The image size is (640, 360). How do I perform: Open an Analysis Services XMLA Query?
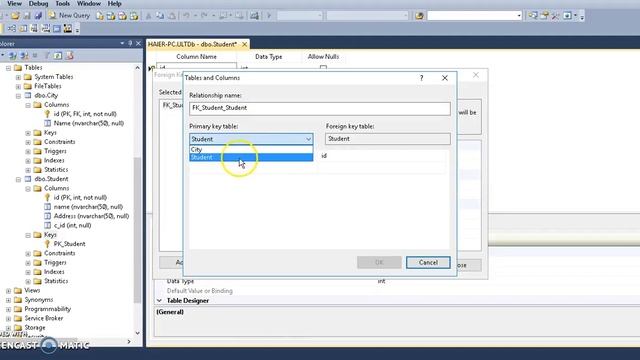pos(134,16)
